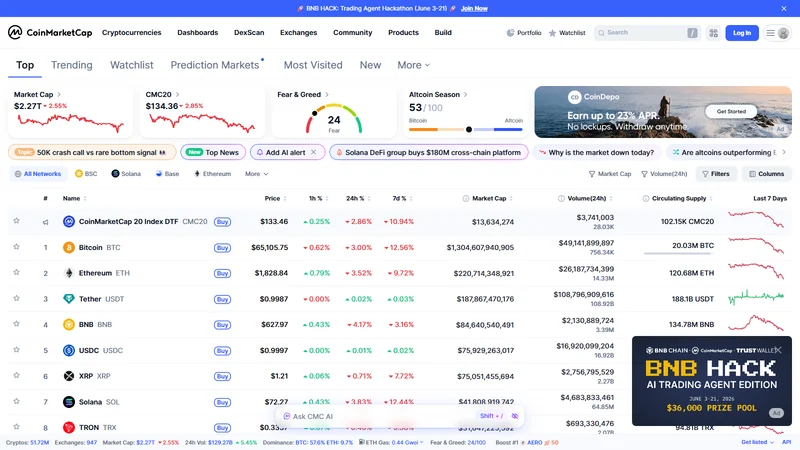Switch to the Most Visited tab
The width and height of the screenshot is (800, 450).
(x=313, y=65)
